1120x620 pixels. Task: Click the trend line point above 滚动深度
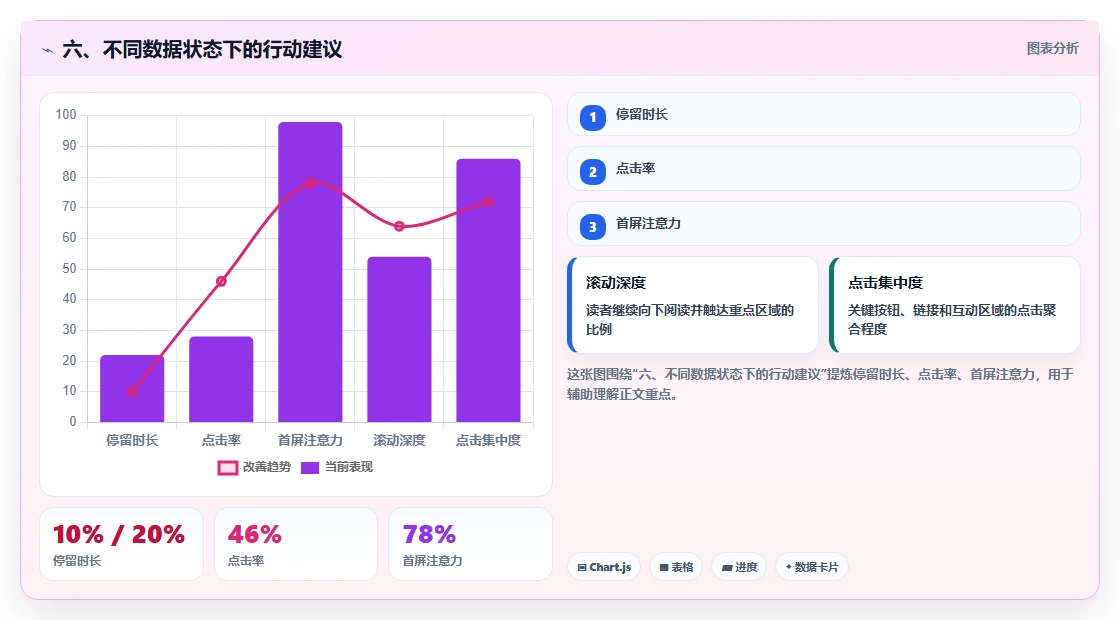click(x=399, y=226)
